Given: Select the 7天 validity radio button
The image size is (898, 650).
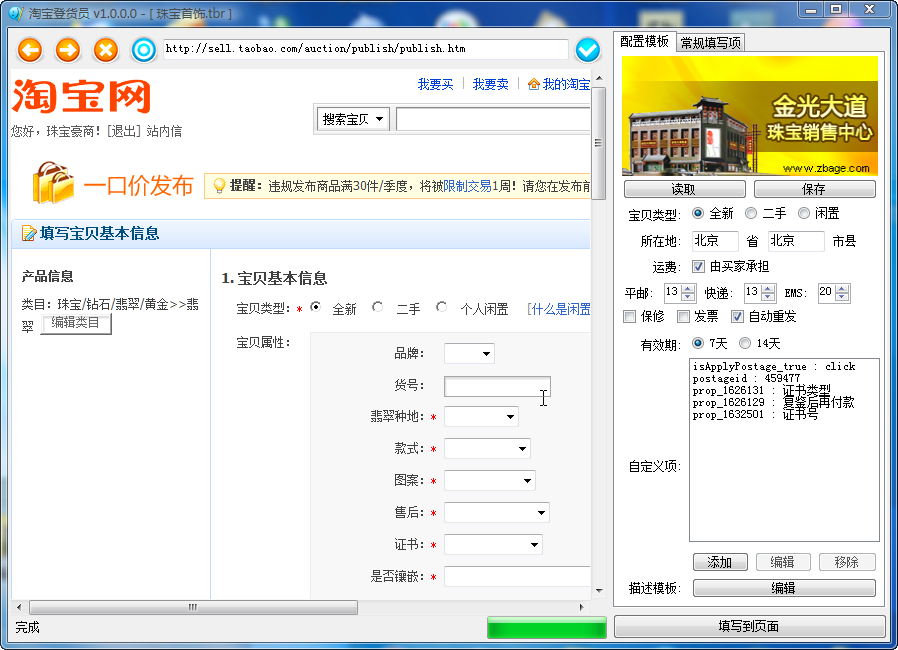Looking at the screenshot, I should 698,343.
